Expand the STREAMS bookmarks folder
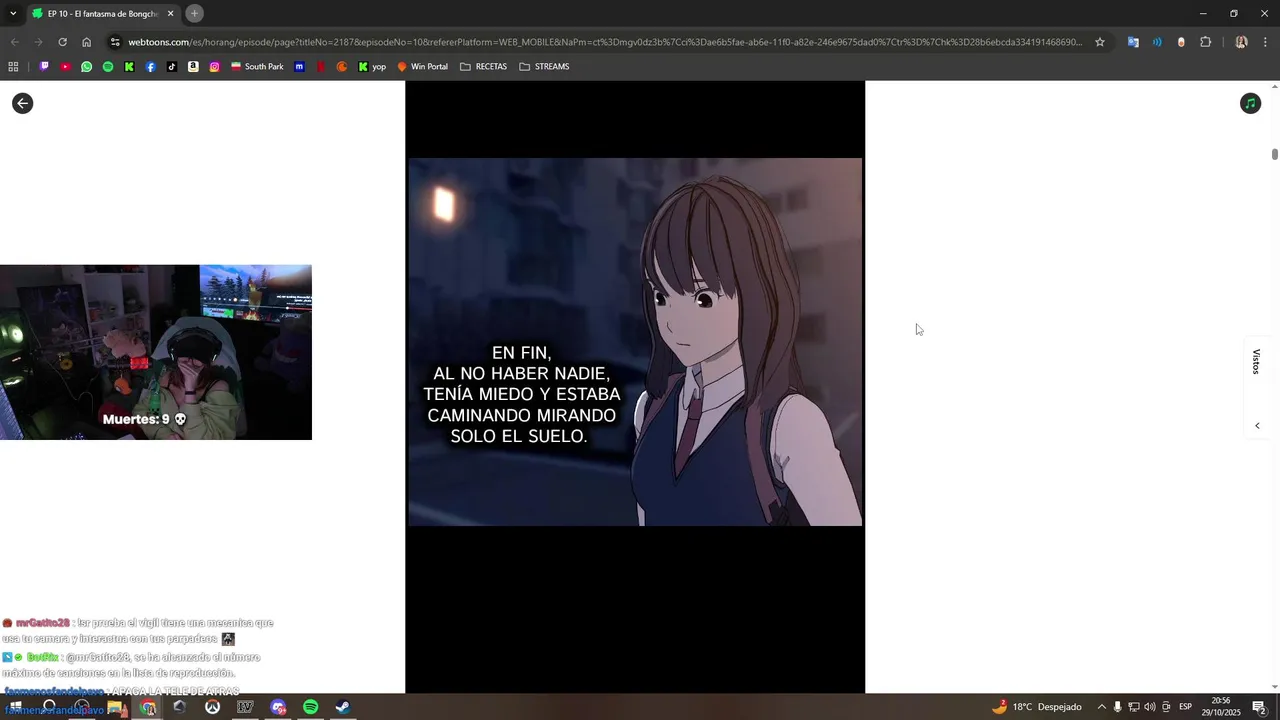This screenshot has height=720, width=1280. [544, 67]
